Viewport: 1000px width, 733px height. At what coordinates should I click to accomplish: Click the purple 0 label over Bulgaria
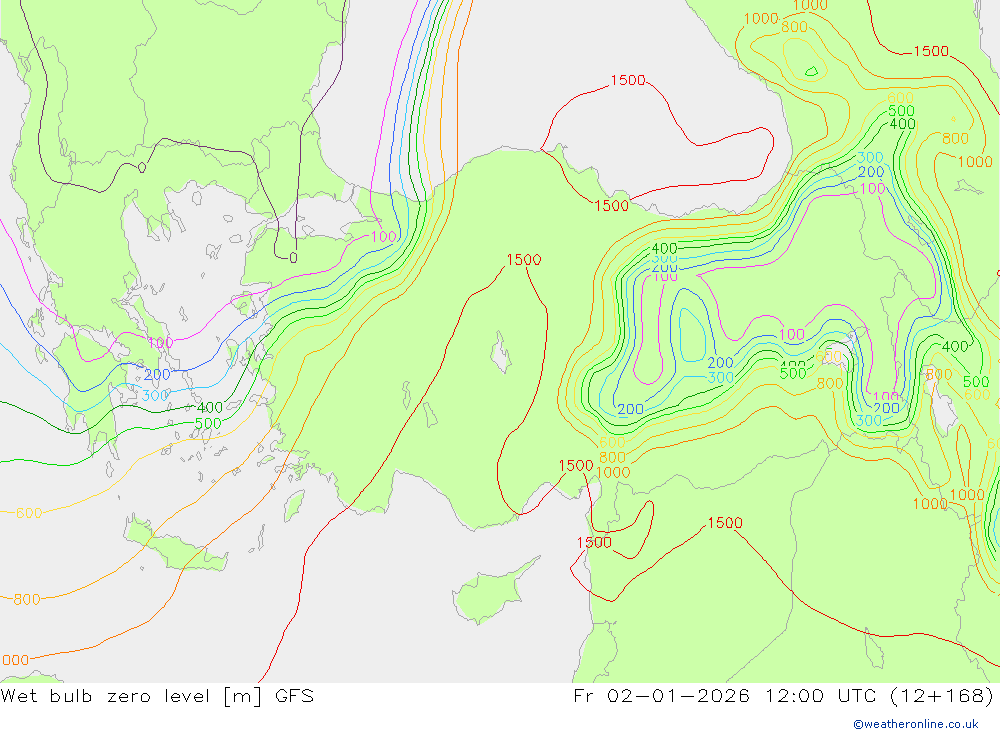tap(142, 168)
